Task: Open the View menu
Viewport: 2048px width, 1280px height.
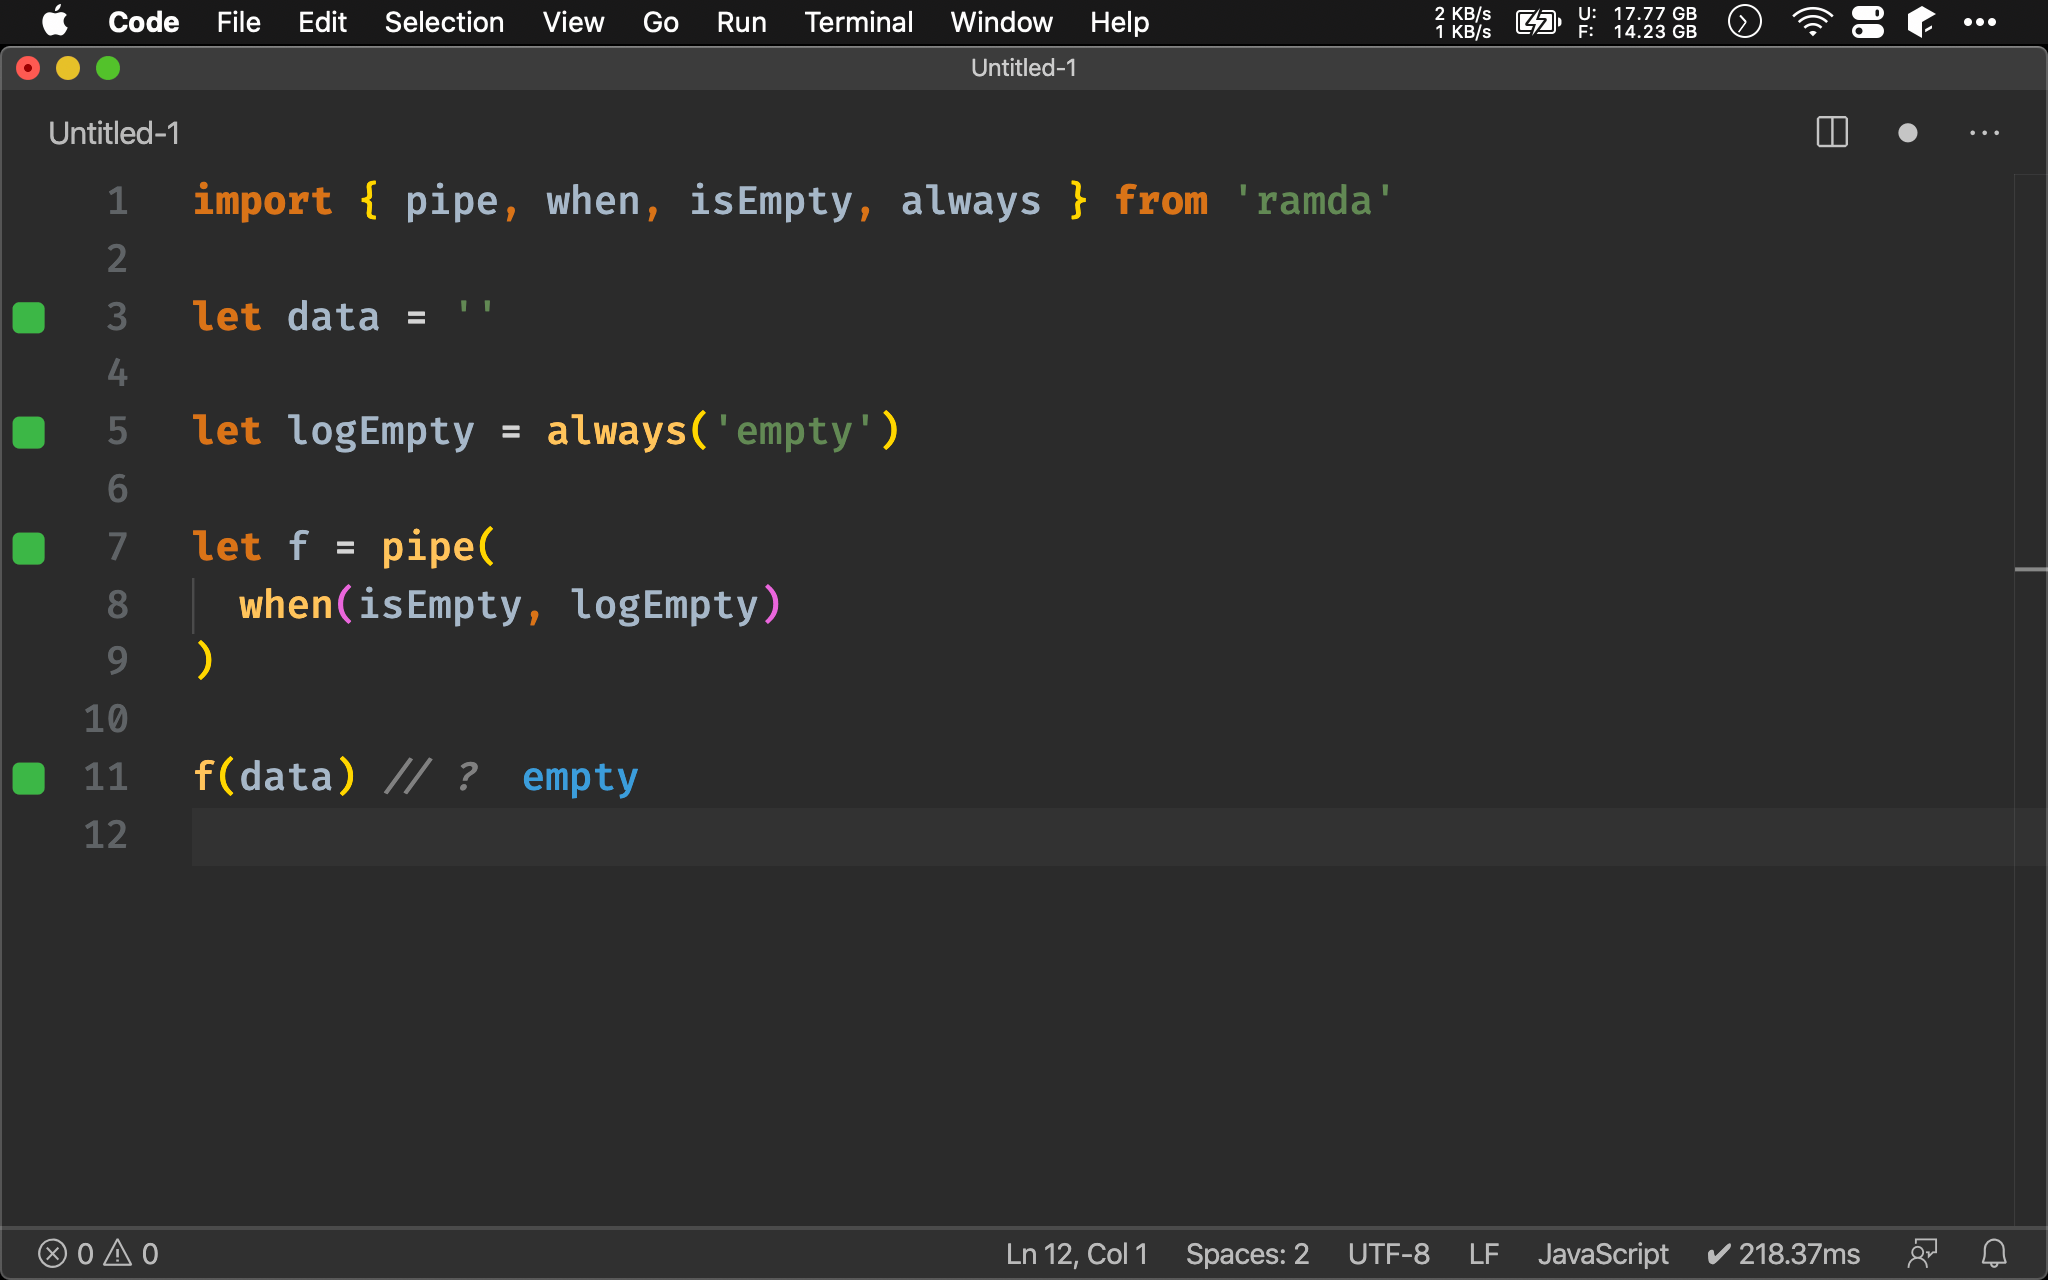Action: pos(573,22)
